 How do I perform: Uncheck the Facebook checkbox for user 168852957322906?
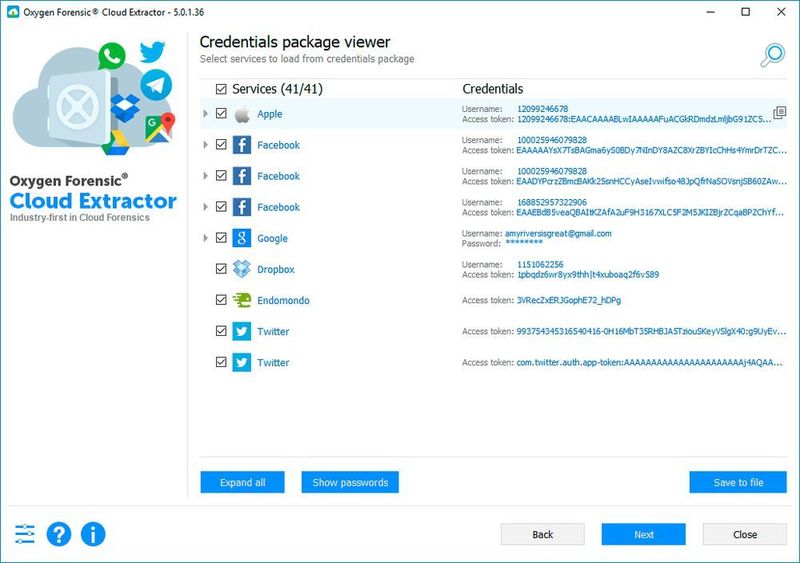(x=221, y=207)
